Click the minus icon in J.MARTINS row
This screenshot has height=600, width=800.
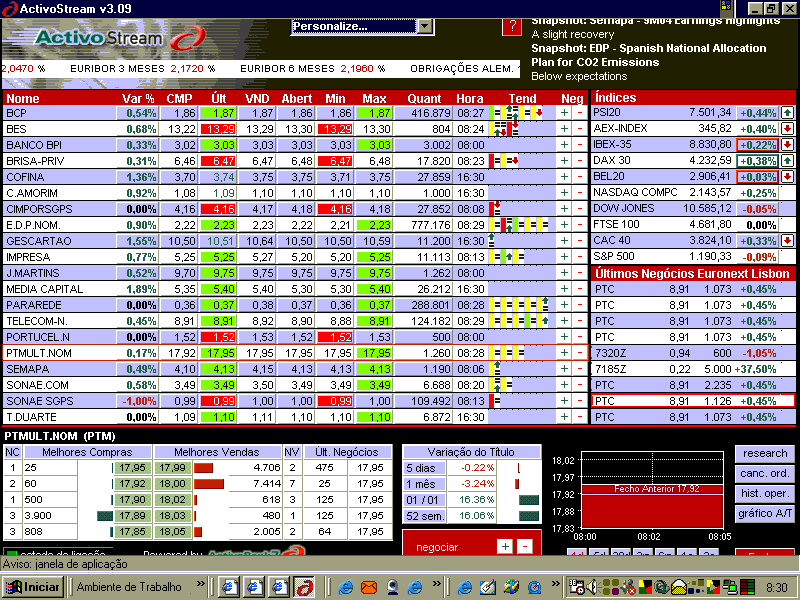(580, 272)
